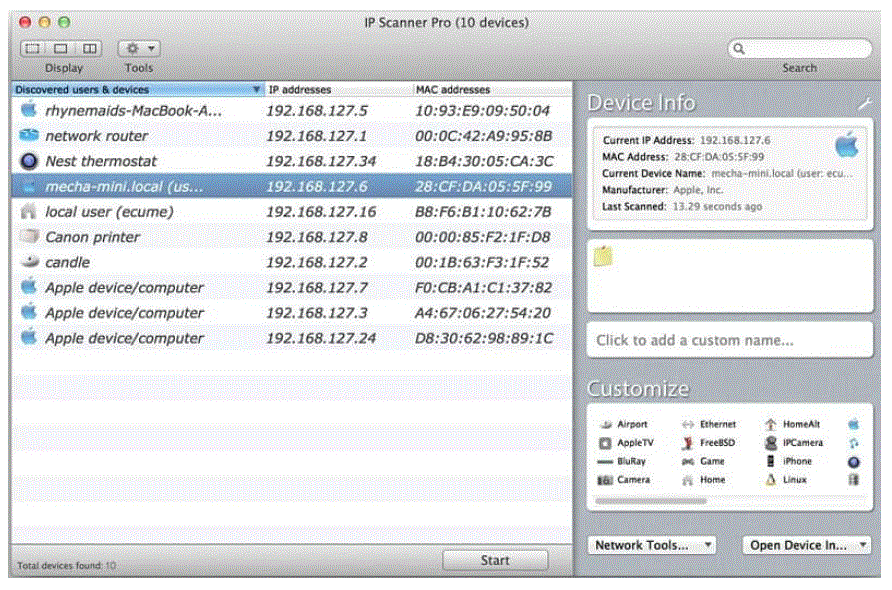Select Canon printer entry
Image resolution: width=892 pixels, height=590 pixels.
[92, 237]
